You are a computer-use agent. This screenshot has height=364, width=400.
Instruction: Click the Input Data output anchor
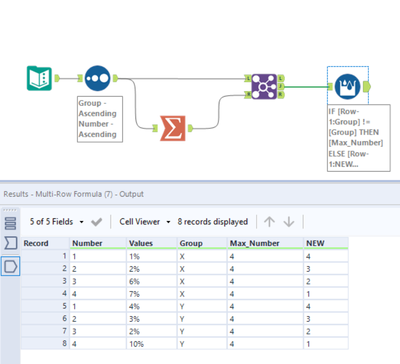pos(57,78)
